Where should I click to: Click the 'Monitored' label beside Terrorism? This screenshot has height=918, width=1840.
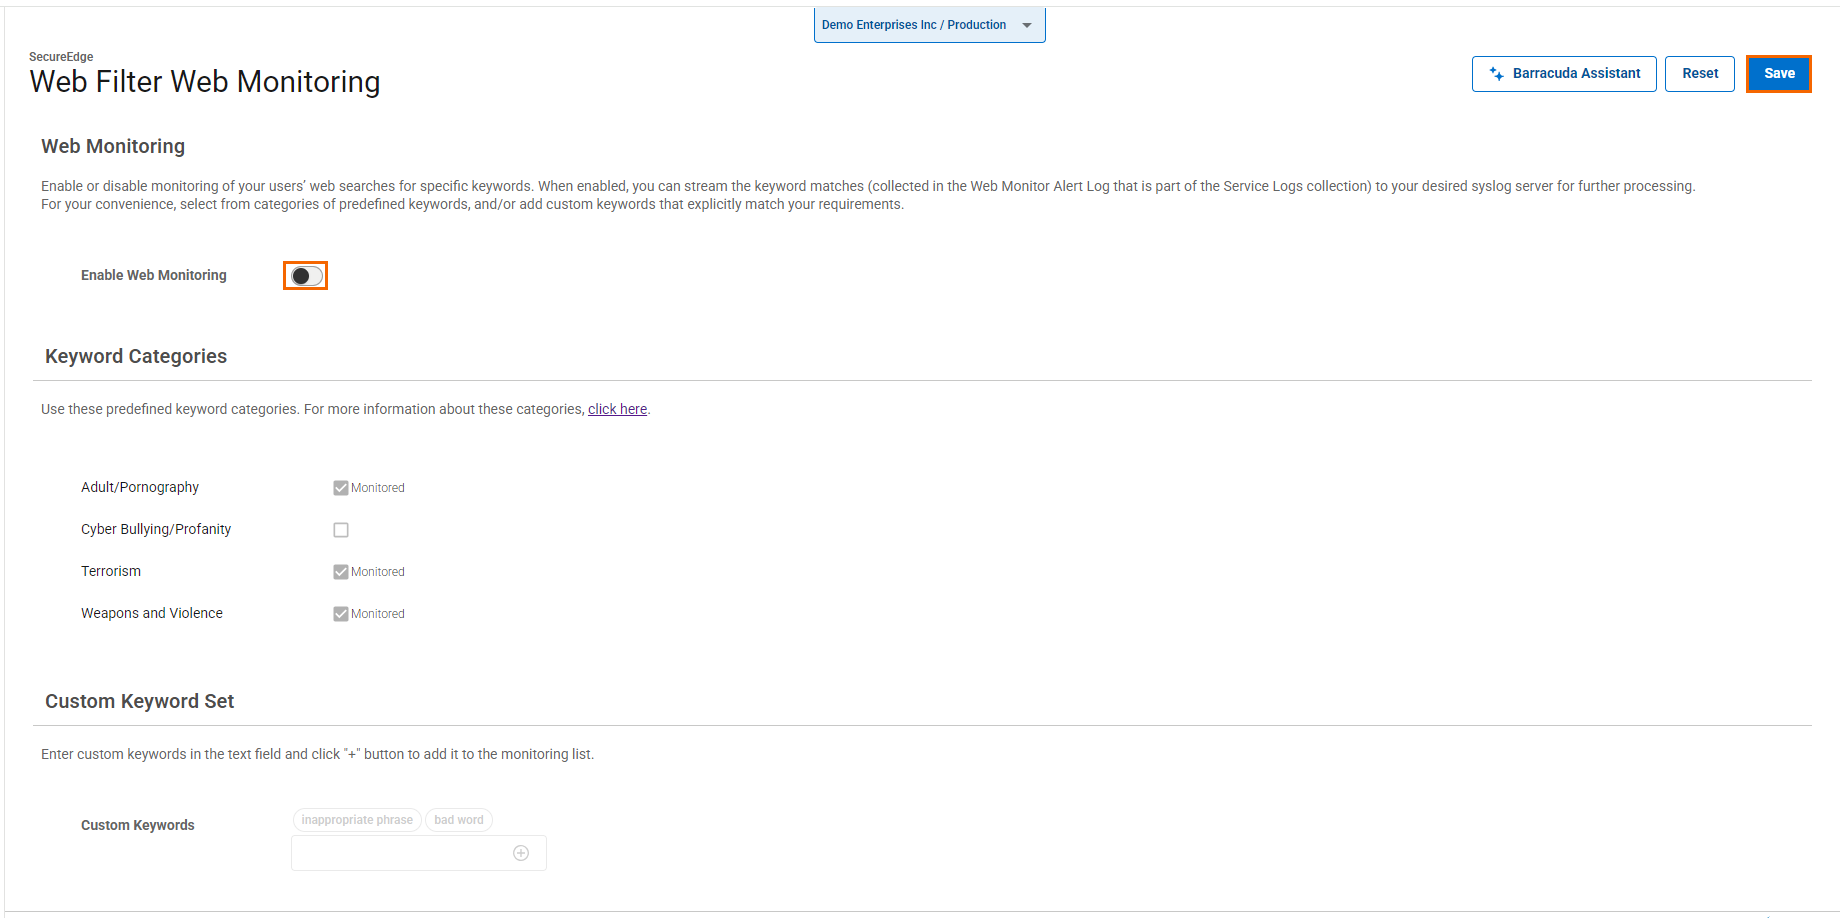coord(378,572)
